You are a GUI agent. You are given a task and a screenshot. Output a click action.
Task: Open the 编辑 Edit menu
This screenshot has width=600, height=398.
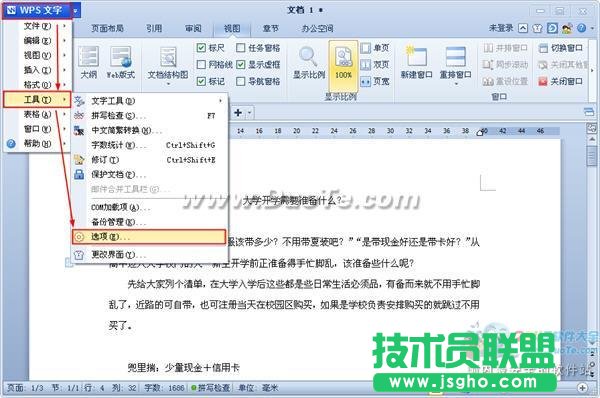pyautogui.click(x=37, y=41)
